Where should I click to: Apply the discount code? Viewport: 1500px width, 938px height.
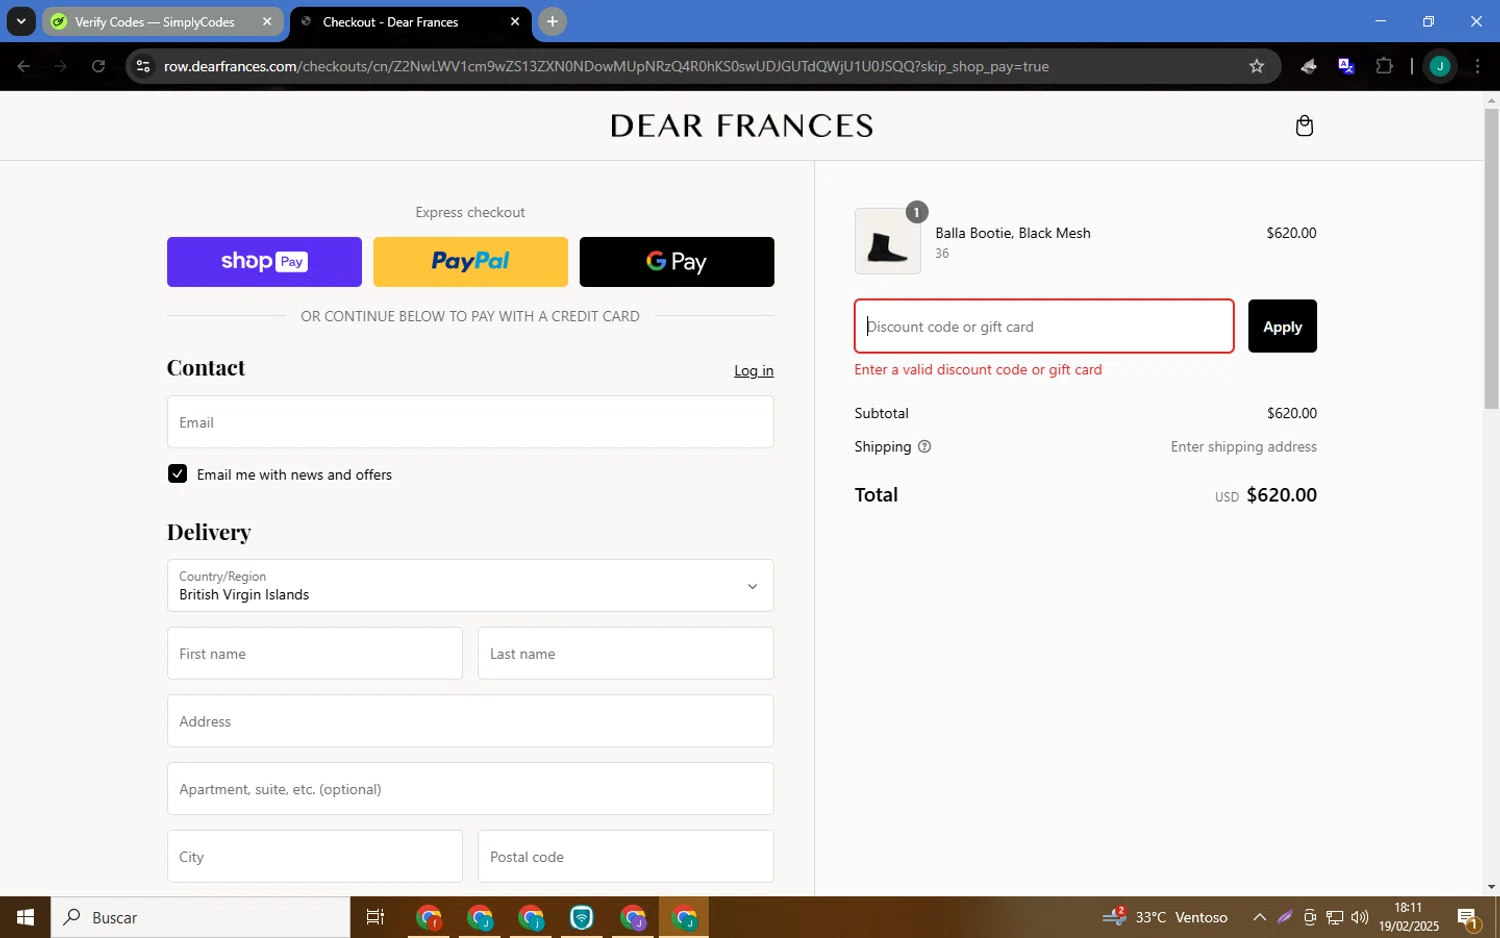point(1282,326)
